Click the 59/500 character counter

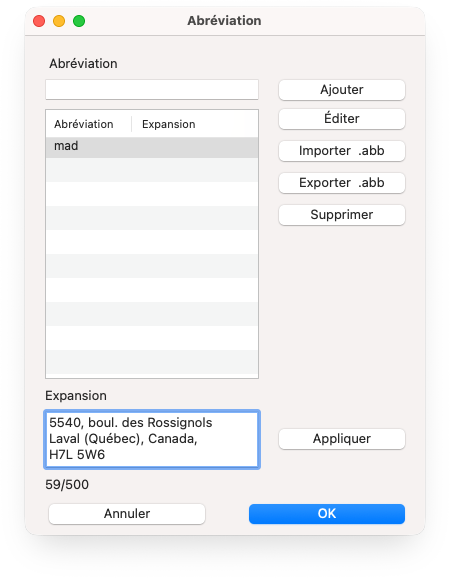67,485
